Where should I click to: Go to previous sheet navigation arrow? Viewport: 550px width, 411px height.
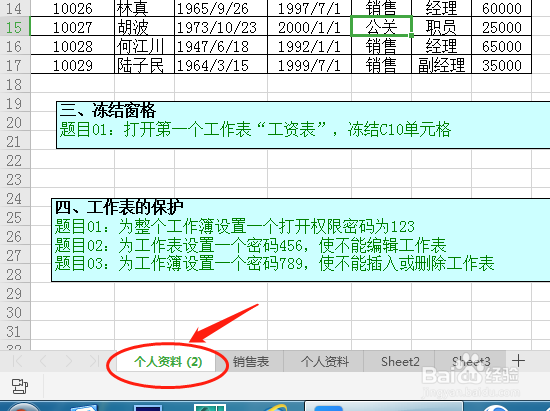point(43,361)
